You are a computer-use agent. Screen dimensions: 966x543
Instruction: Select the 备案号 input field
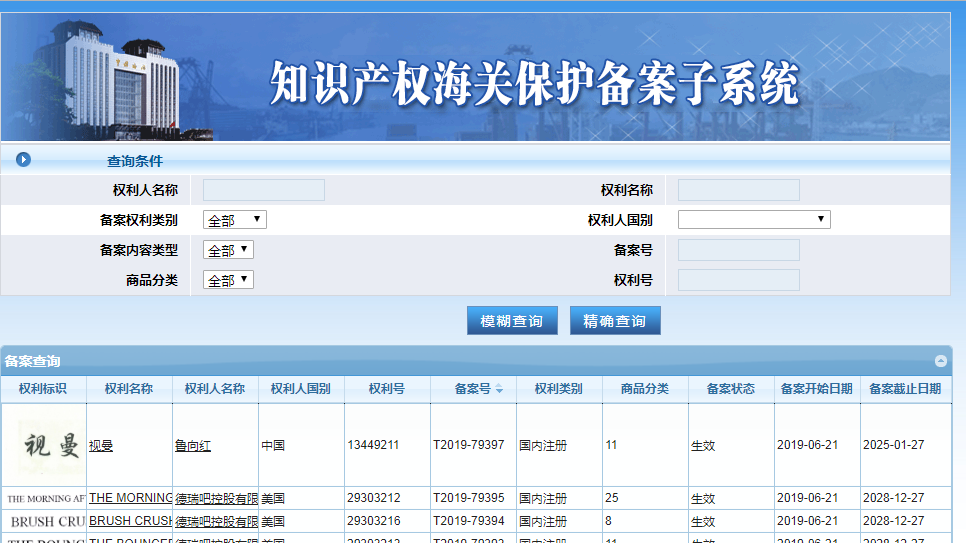tap(738, 250)
